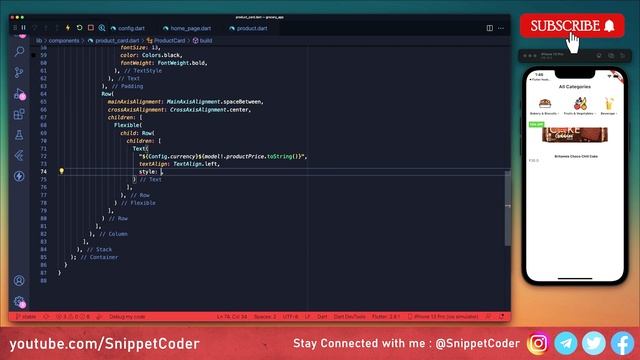Click the chocolate cake product image
Image resolution: width=640 pixels, height=360 pixels.
(x=575, y=135)
